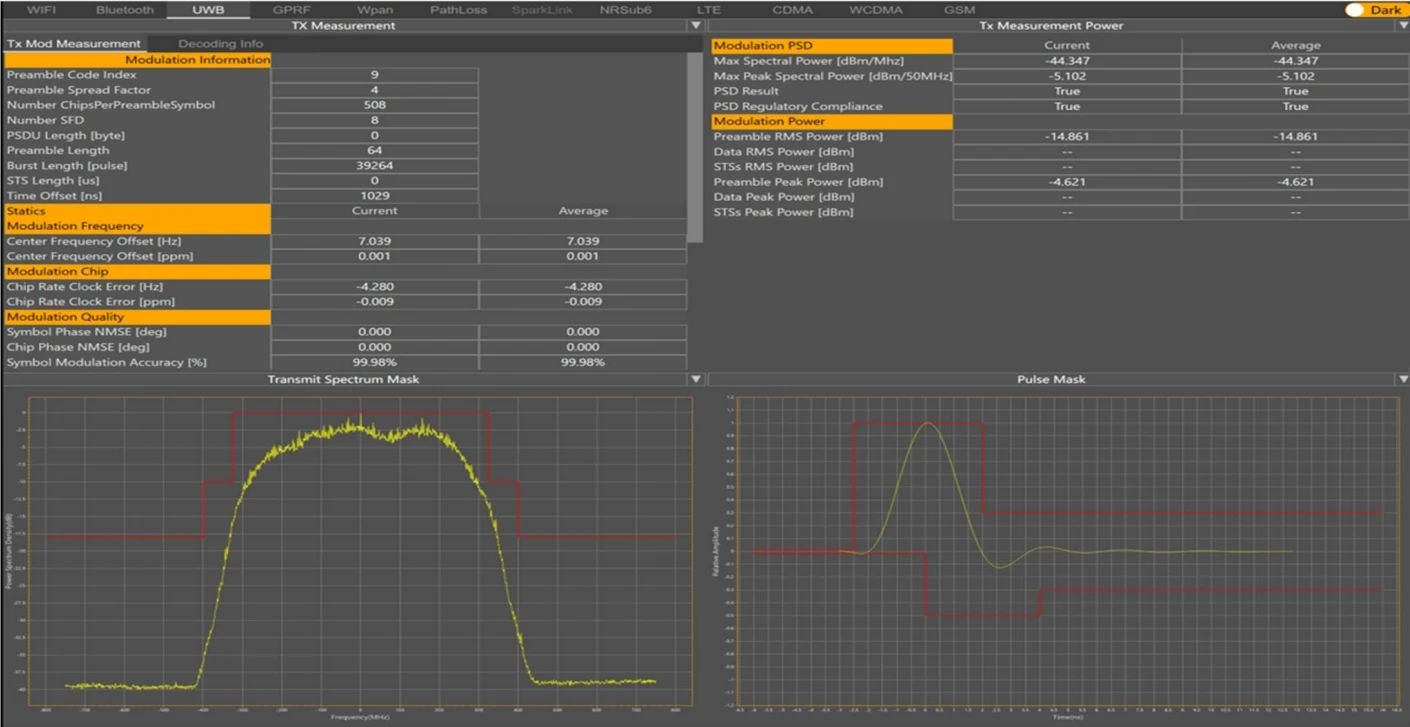Open the GSM tab

(959, 10)
